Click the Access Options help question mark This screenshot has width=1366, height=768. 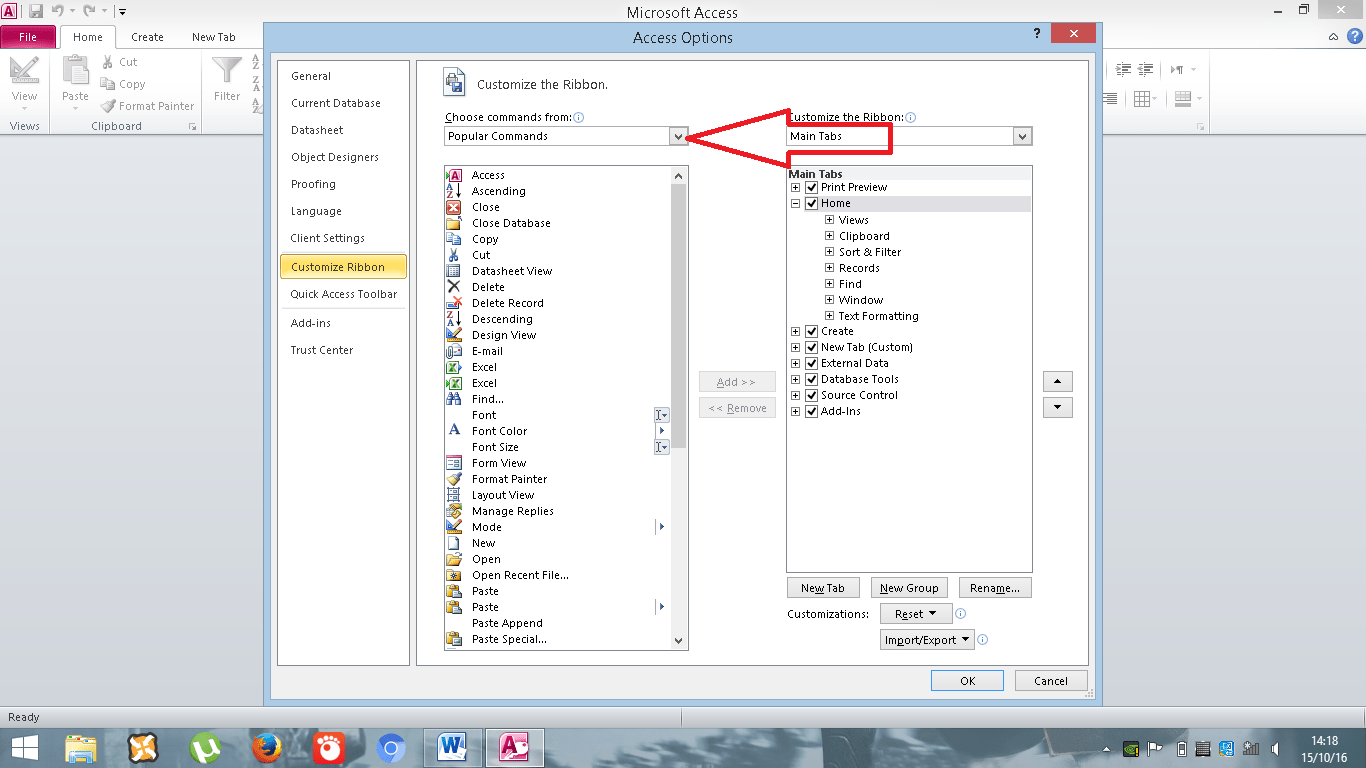[1036, 33]
